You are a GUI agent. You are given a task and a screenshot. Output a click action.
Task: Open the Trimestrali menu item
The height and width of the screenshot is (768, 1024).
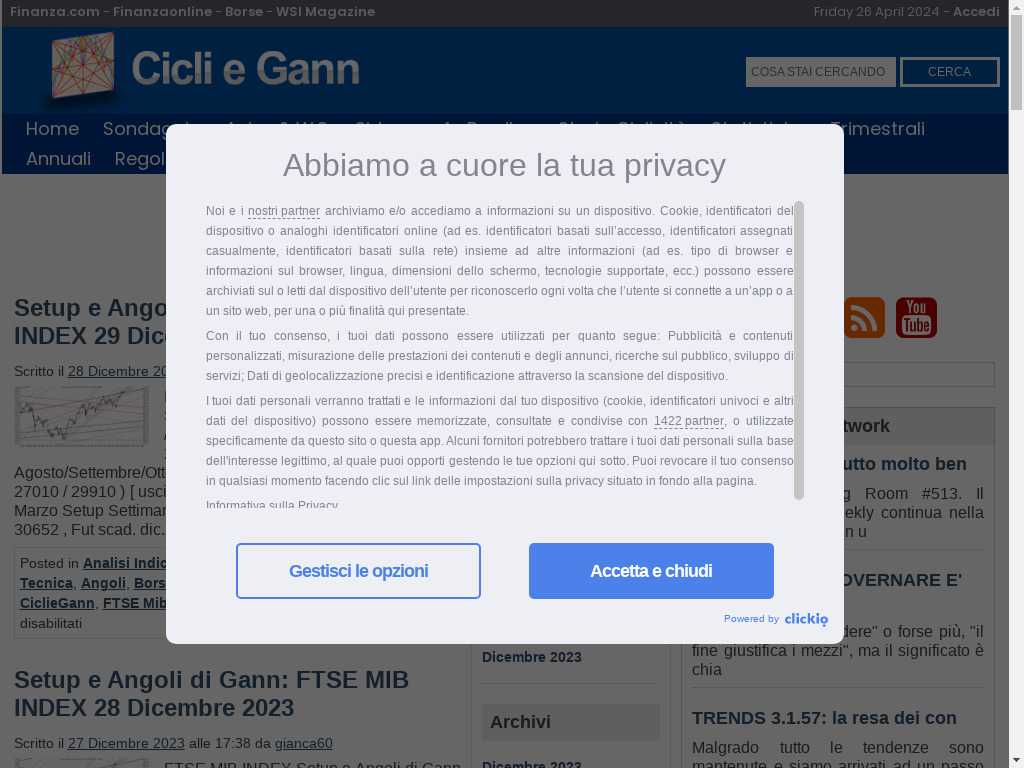(x=877, y=129)
